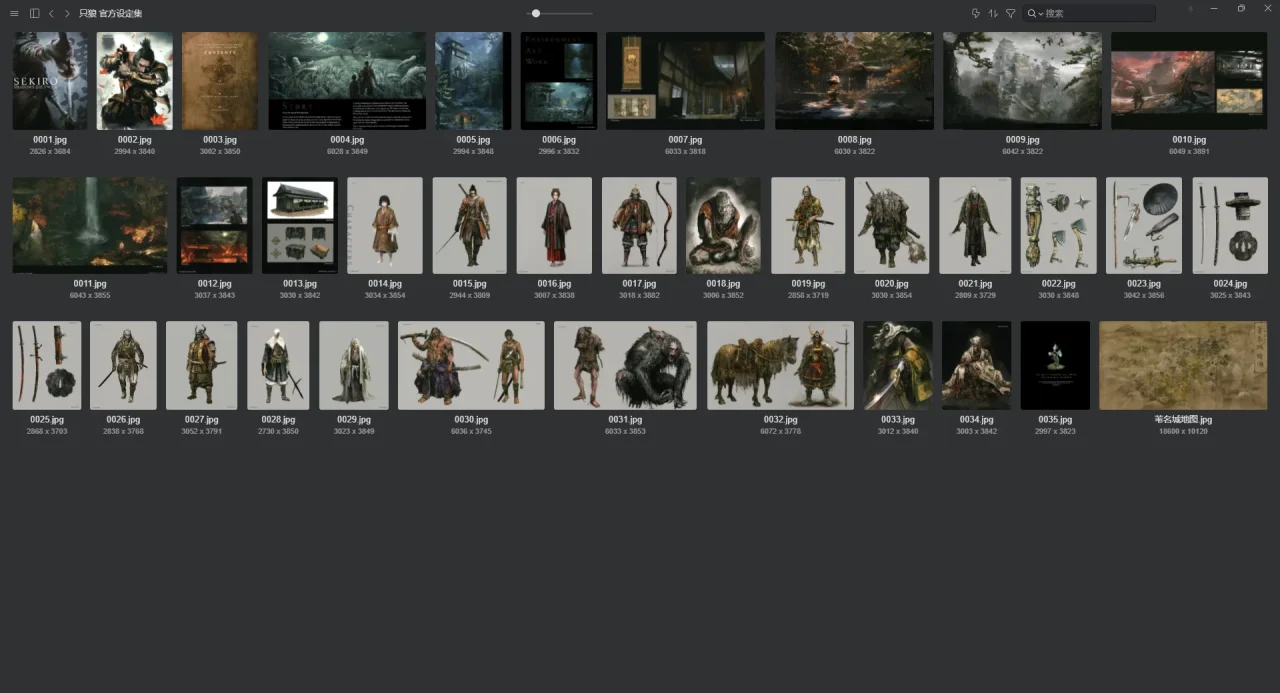The image size is (1280, 693).
Task: Select the 0027.jpg armored samurai thumbnail
Action: tap(201, 365)
